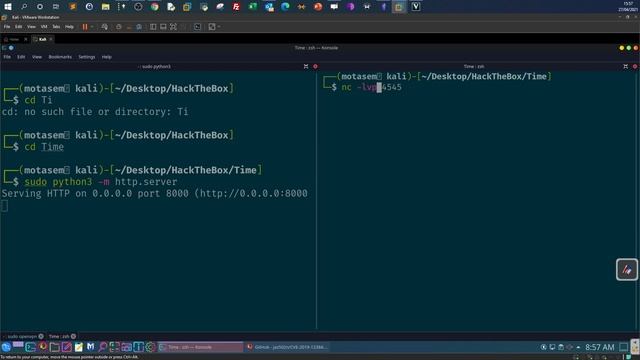This screenshot has height=360, width=640.
Task: Switch to the GitHub browser window task
Action: point(287,347)
